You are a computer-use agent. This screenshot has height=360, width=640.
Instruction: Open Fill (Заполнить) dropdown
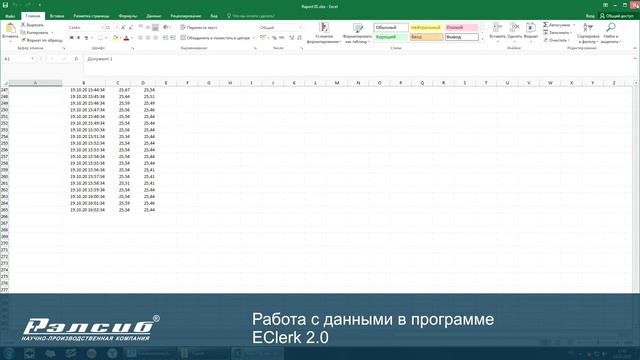coord(557,33)
